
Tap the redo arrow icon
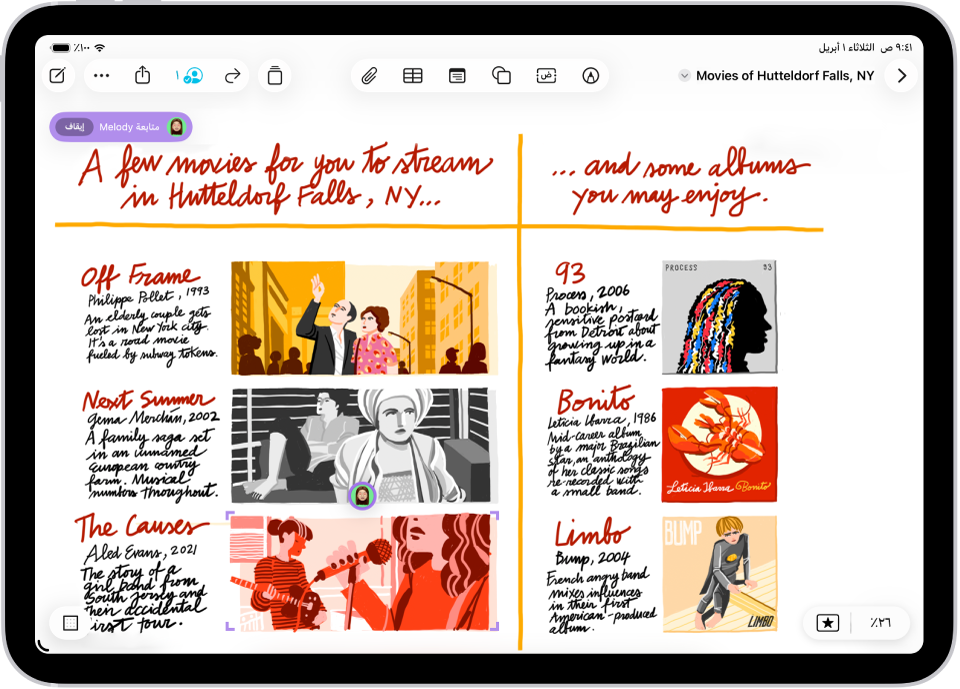coord(233,76)
